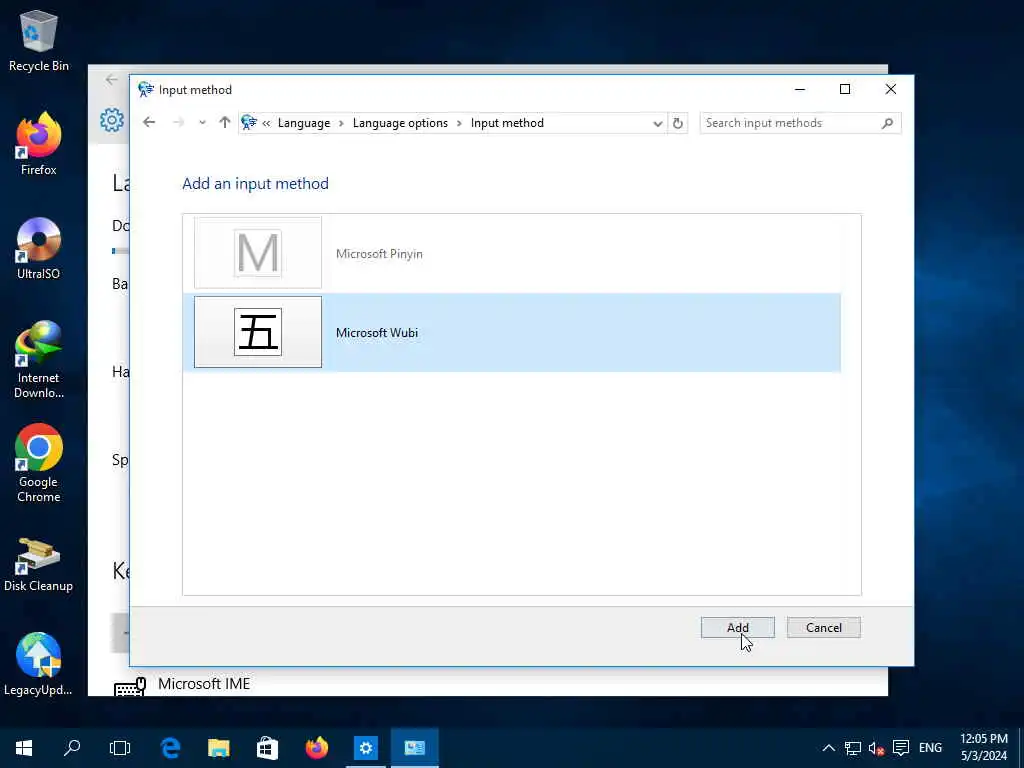This screenshot has width=1024, height=768.
Task: Click the Pinyin M icon thumbnail
Action: point(258,253)
